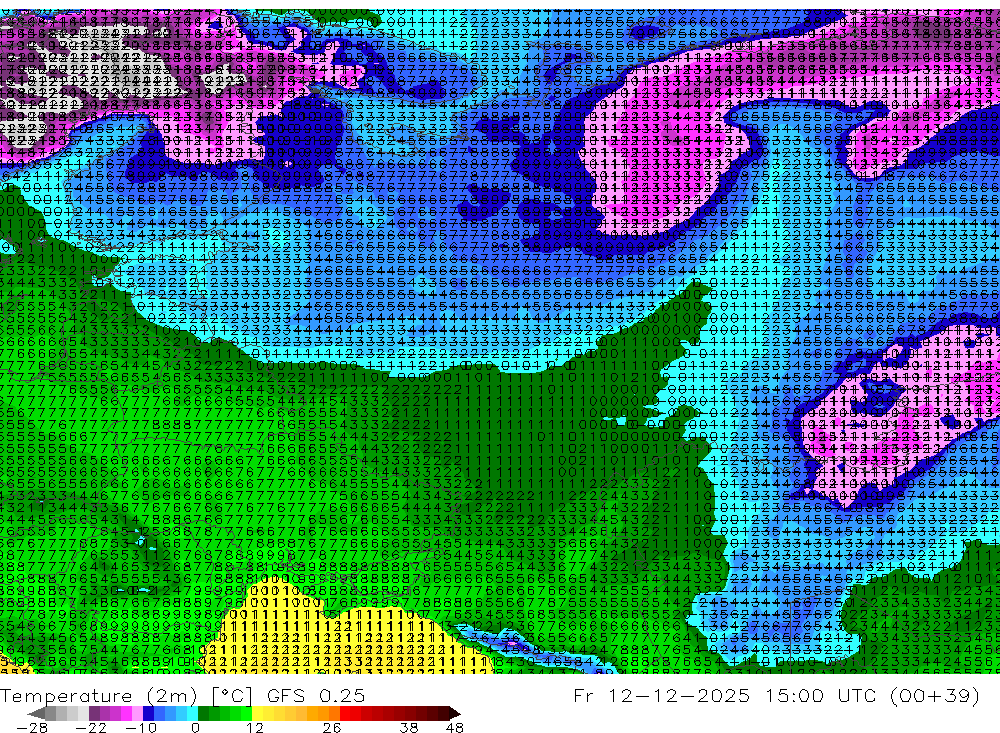The height and width of the screenshot is (733, 1000).
Task: Click the "-28" legend label
Action: coord(33,728)
